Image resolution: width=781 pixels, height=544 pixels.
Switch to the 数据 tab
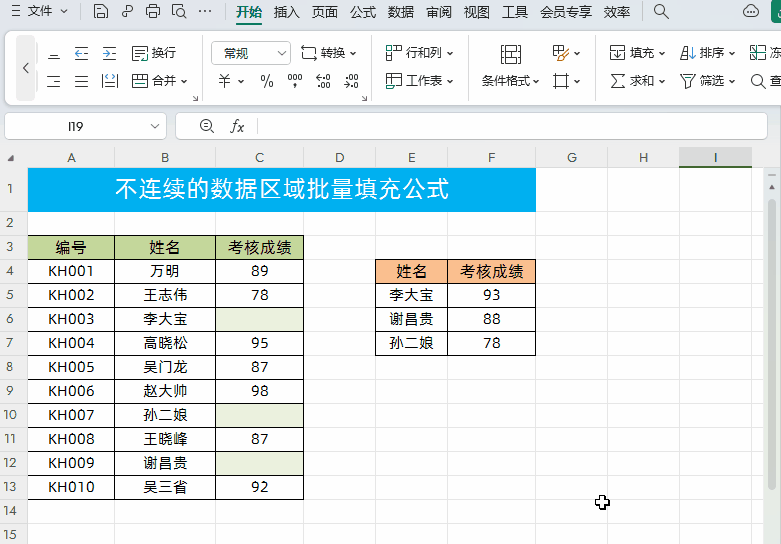click(x=400, y=11)
